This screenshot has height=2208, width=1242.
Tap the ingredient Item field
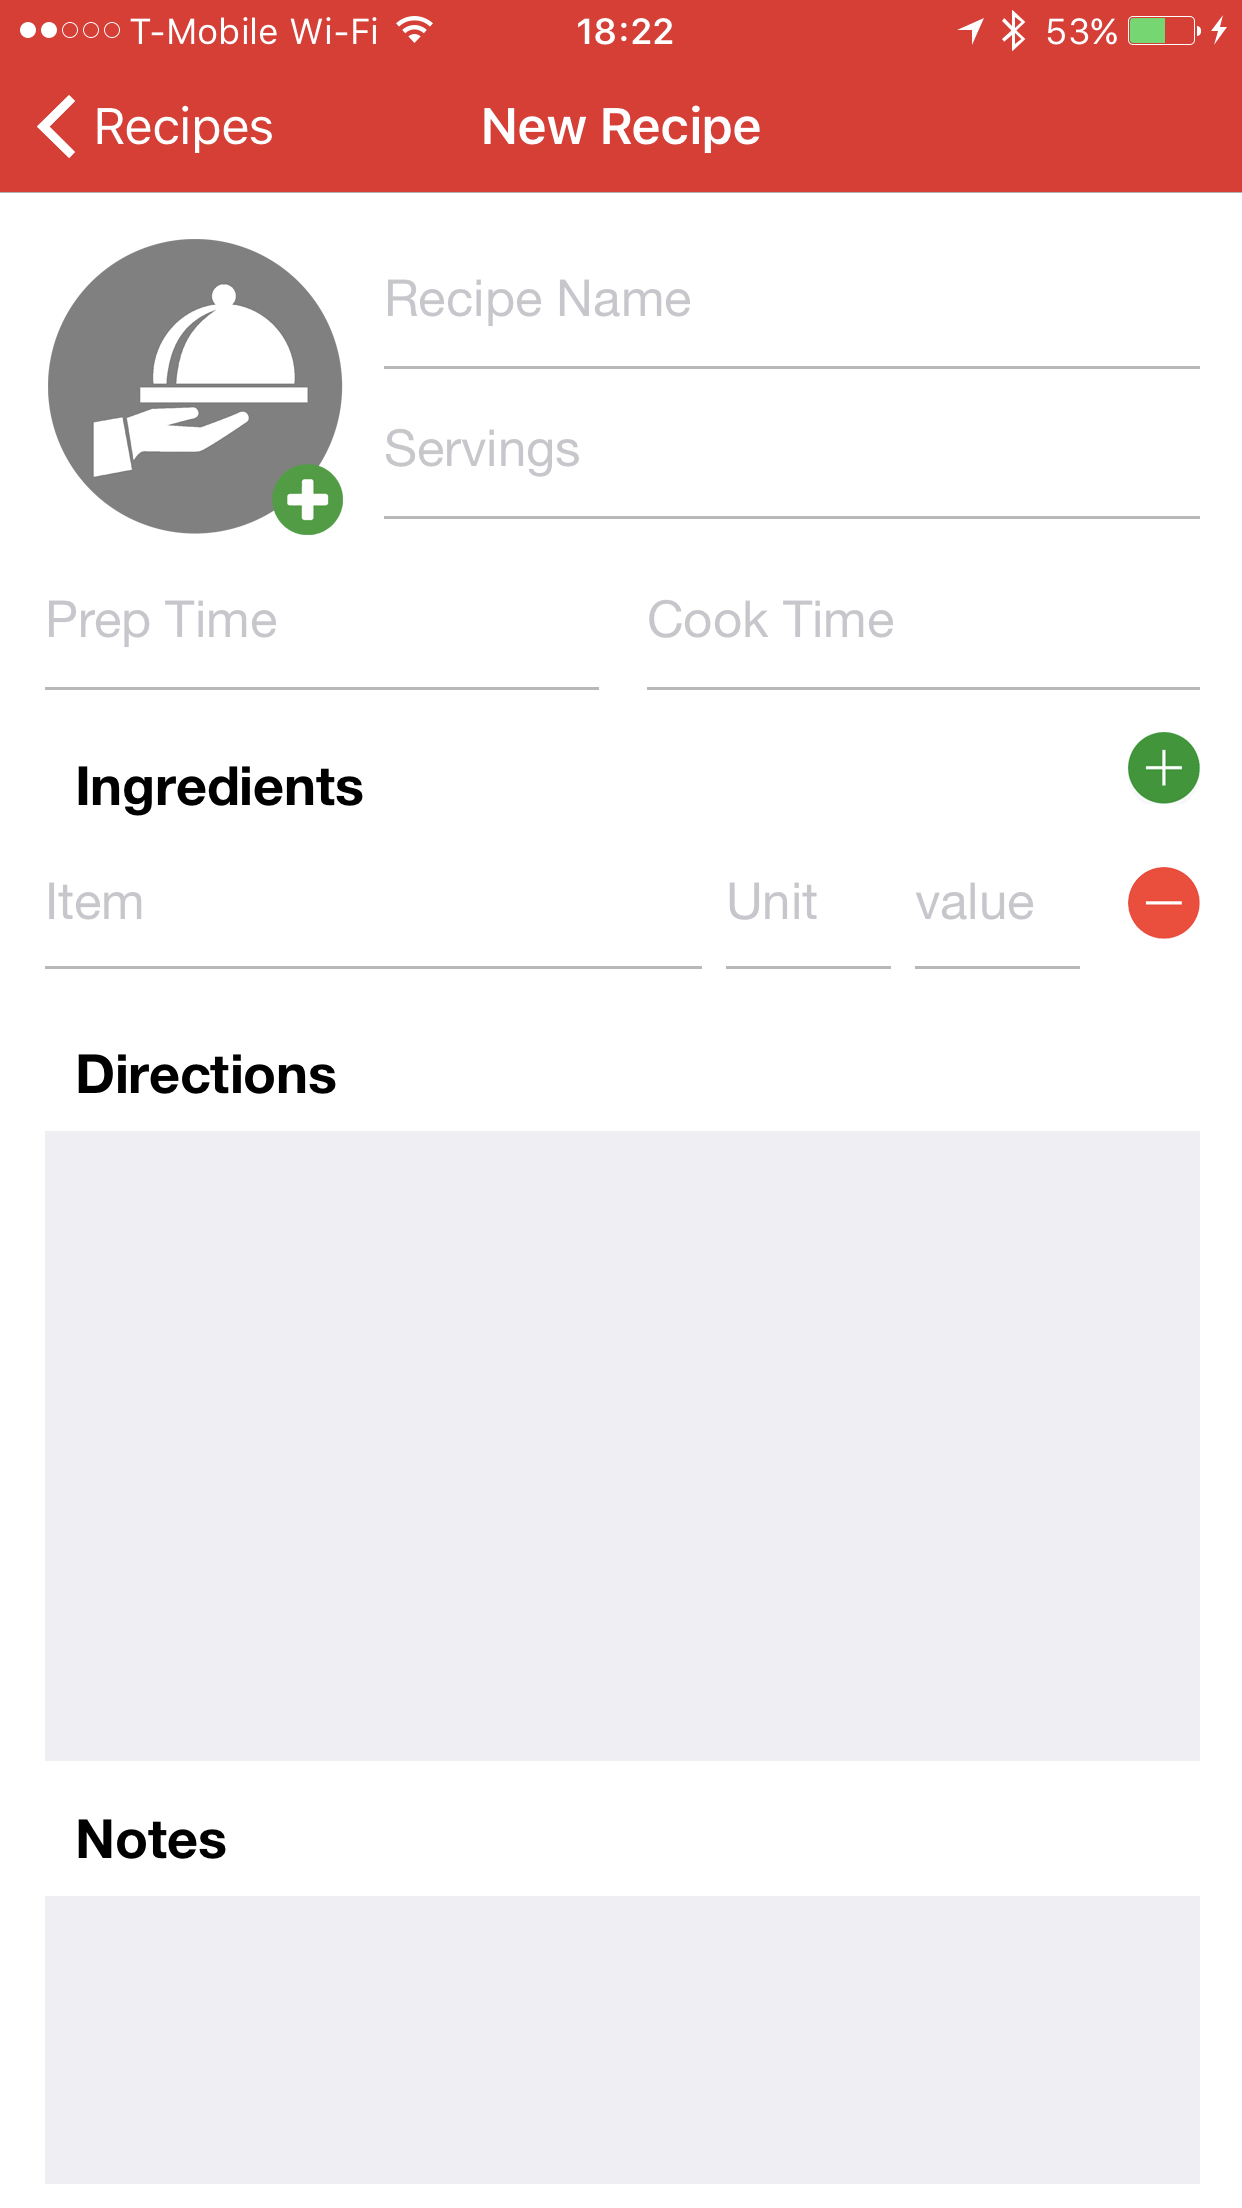point(372,903)
